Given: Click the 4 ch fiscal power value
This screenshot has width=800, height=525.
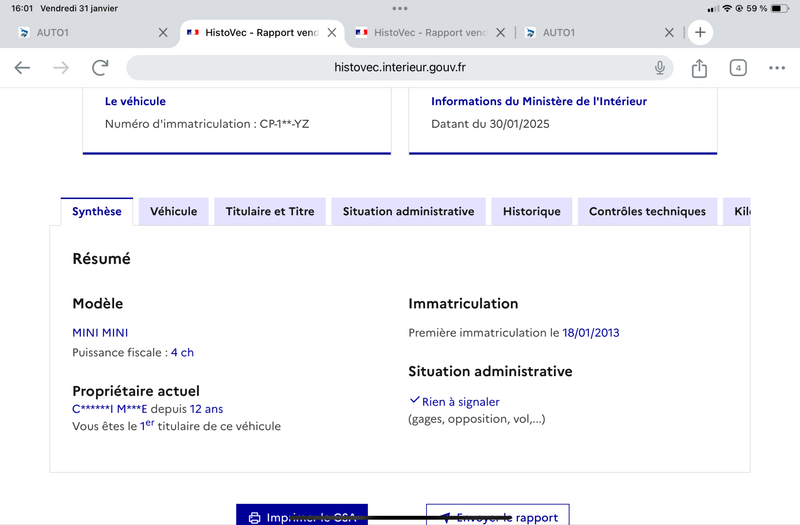Looking at the screenshot, I should pyautogui.click(x=182, y=353).
